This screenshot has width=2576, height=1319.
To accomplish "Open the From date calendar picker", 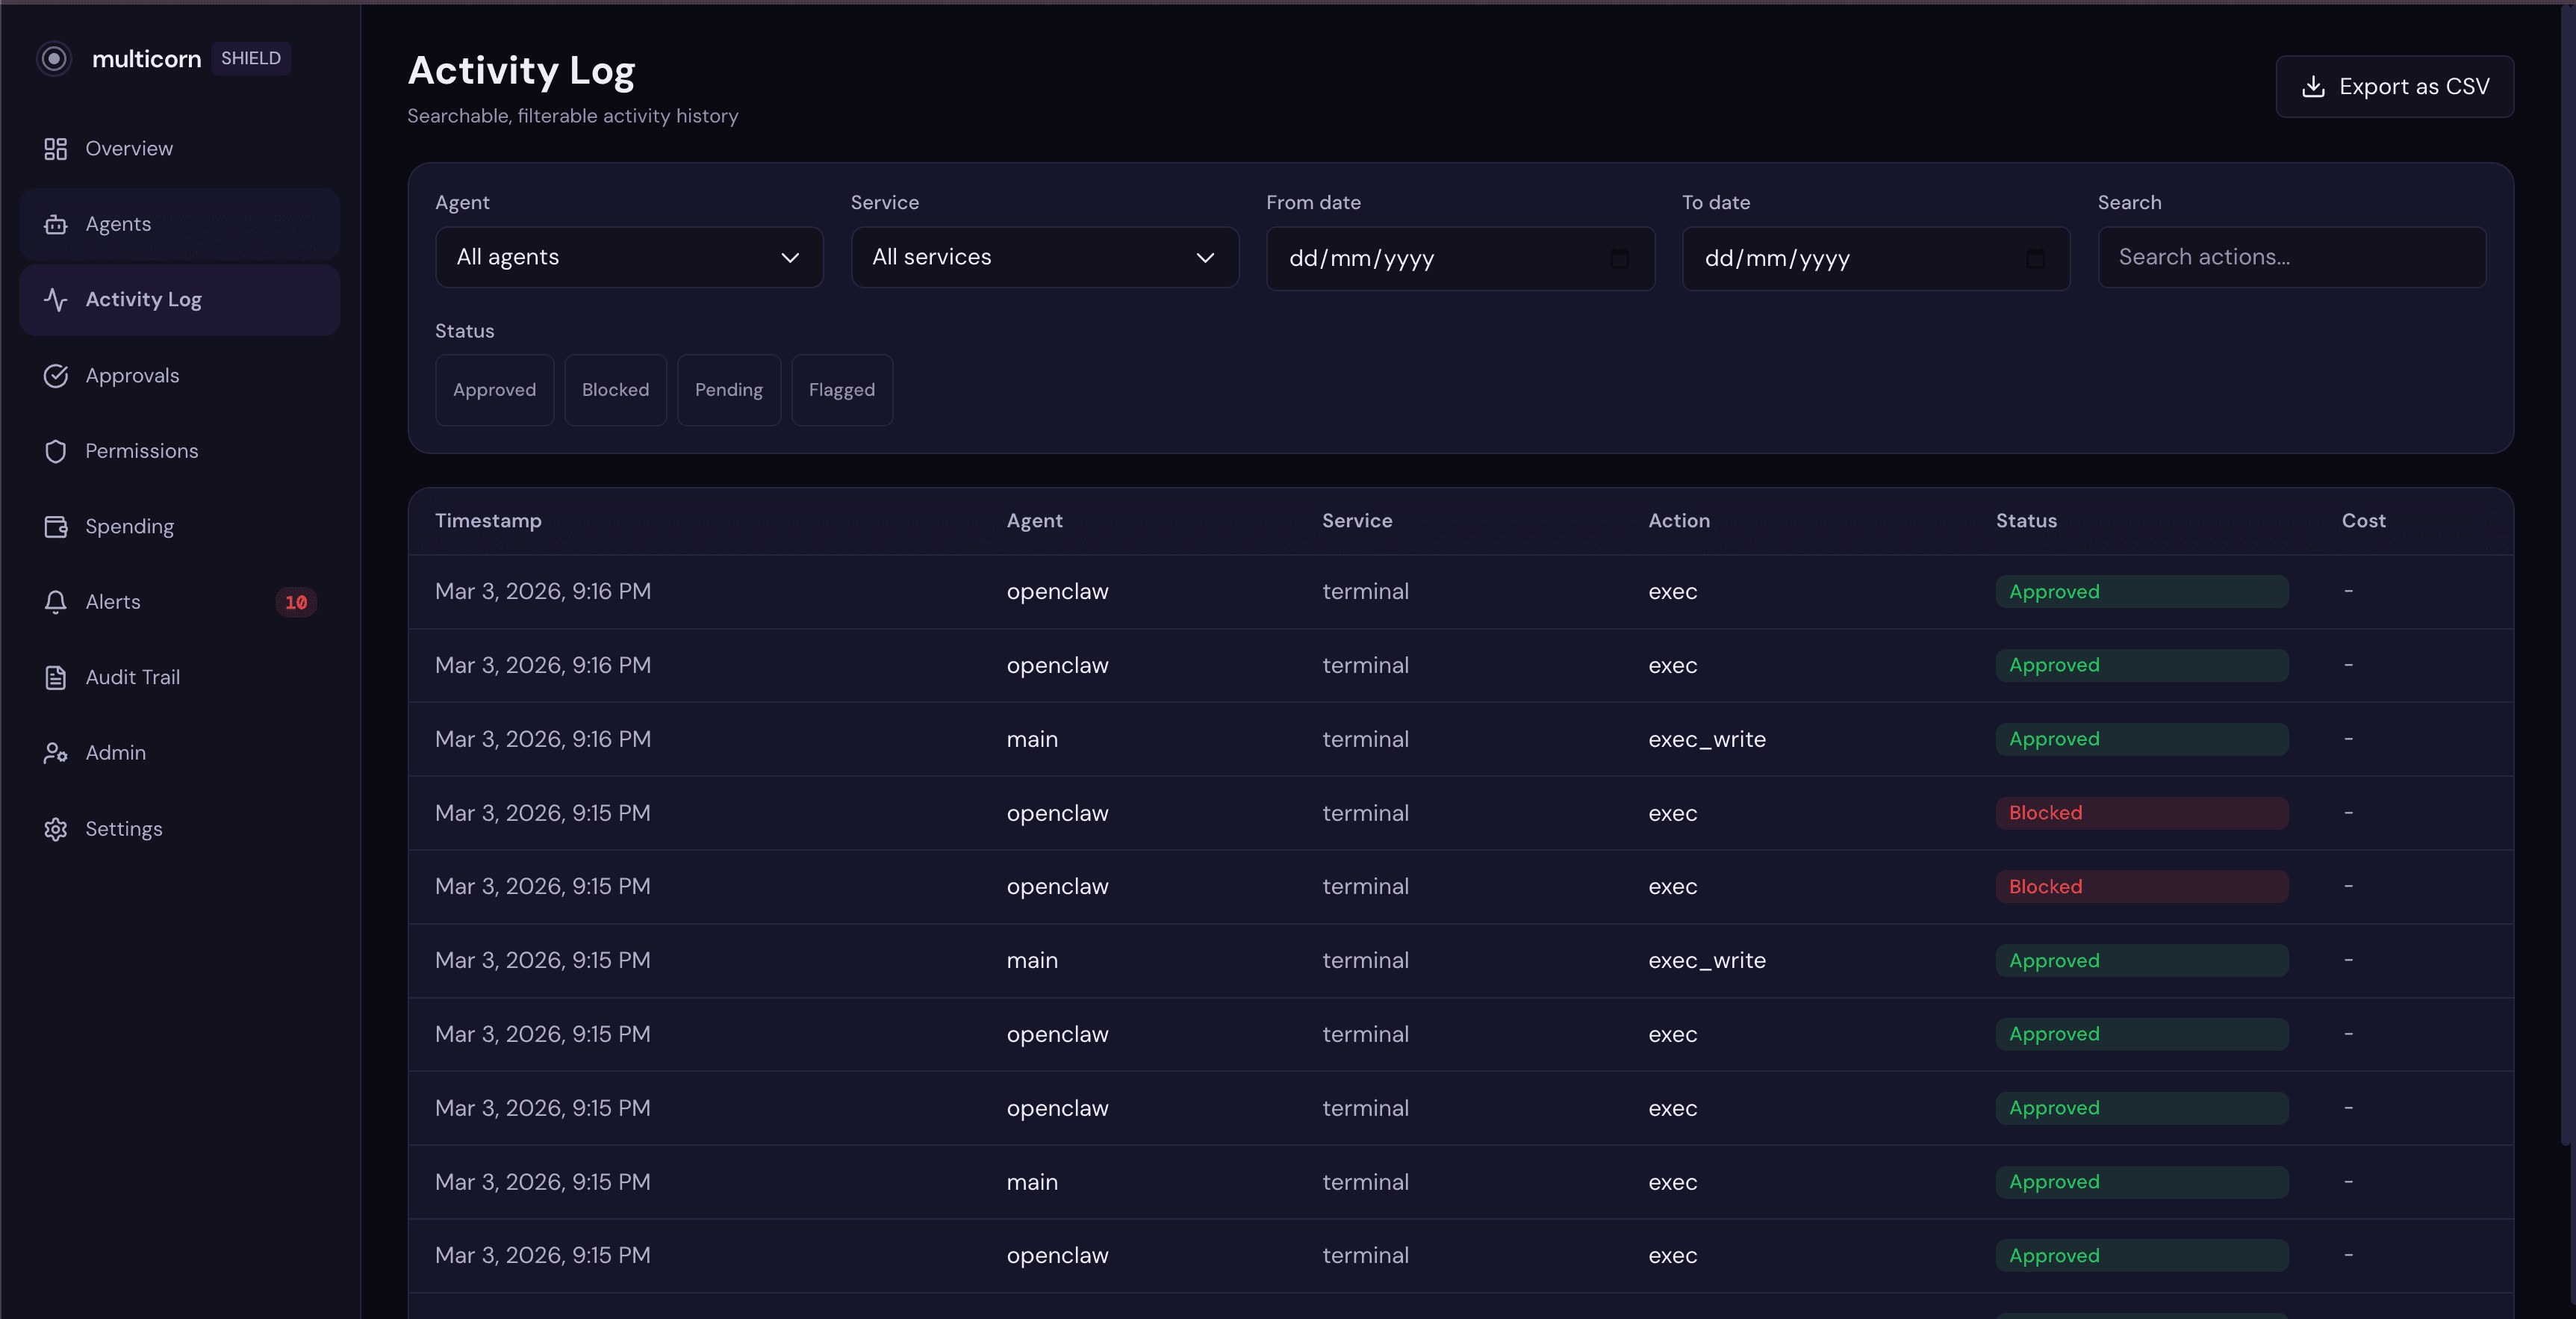I will pyautogui.click(x=1620, y=258).
